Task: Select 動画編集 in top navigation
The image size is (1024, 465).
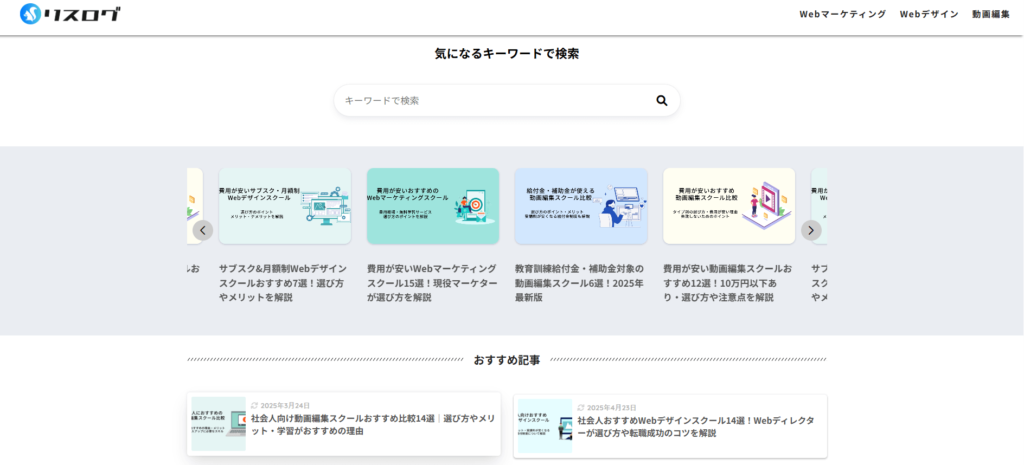Action: [x=990, y=14]
